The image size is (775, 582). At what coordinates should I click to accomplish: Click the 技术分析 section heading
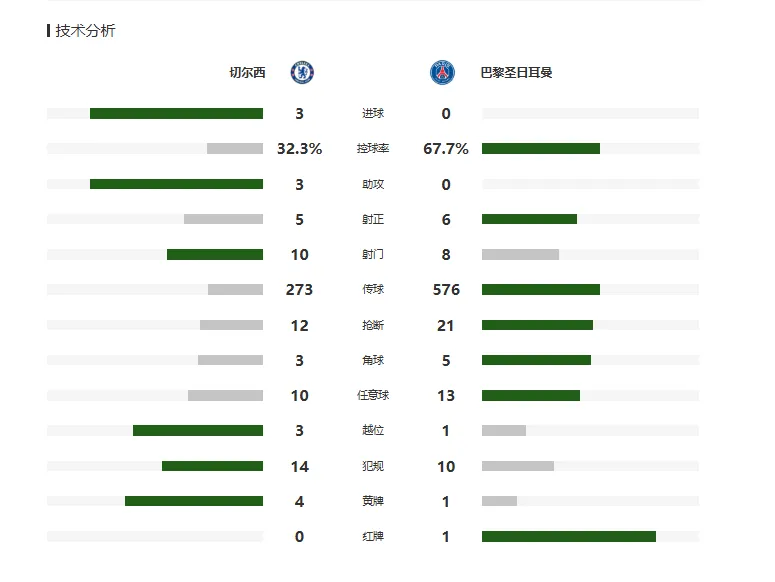point(86,31)
